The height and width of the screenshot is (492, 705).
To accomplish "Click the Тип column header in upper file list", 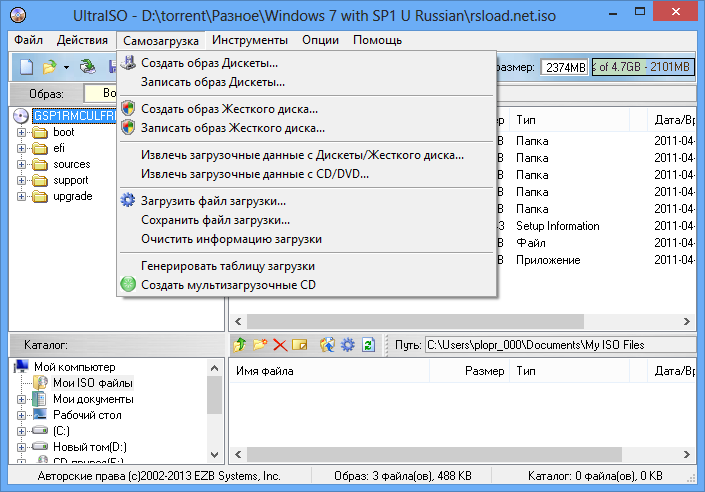I will point(569,120).
